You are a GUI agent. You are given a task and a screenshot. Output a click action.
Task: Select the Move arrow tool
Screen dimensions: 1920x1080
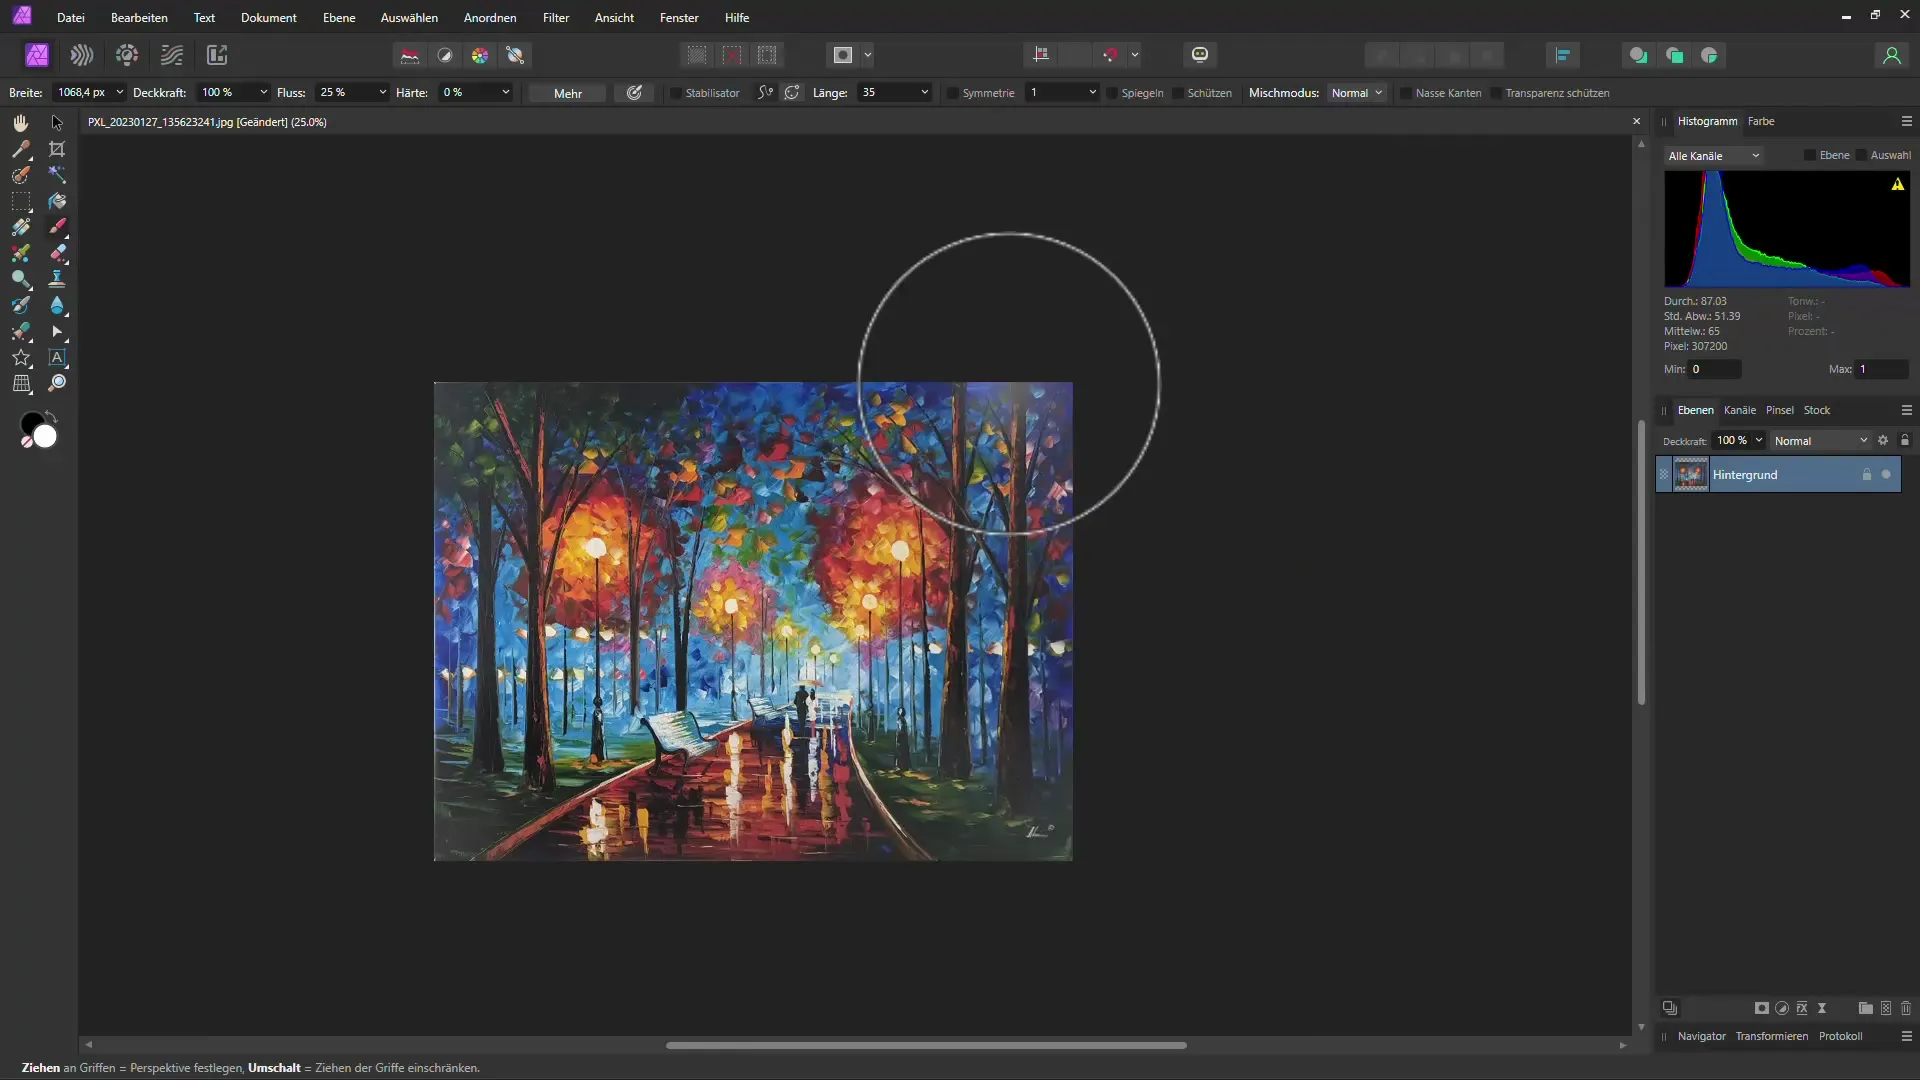[57, 122]
